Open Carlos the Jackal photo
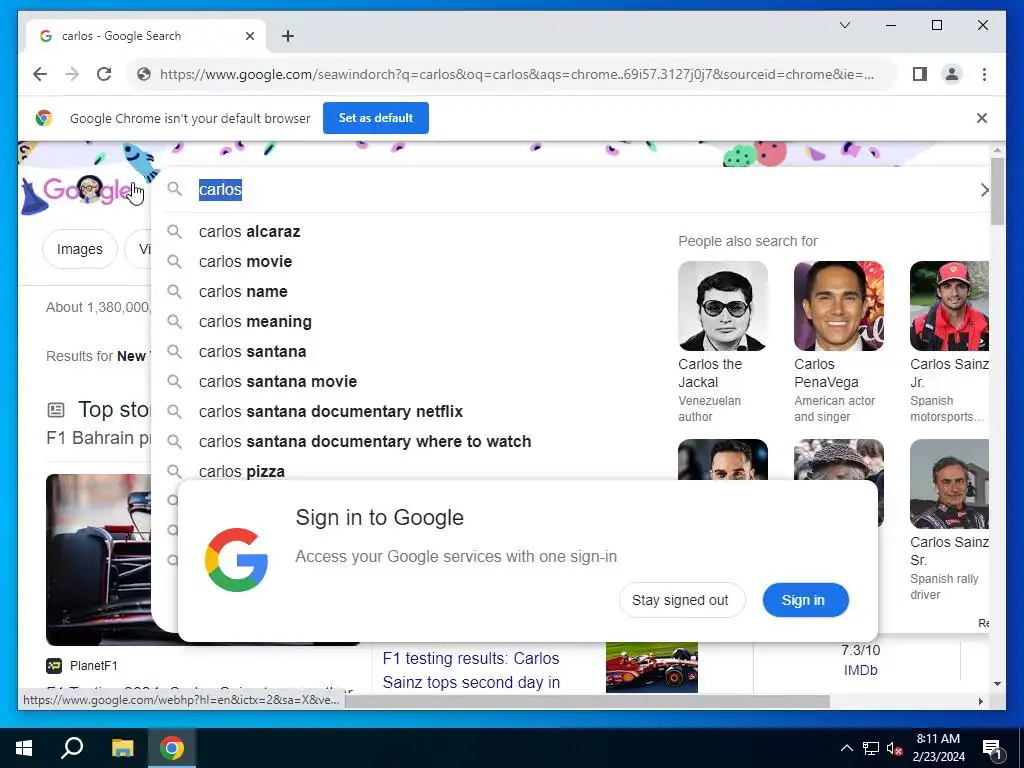Image resolution: width=1024 pixels, height=768 pixels. click(x=723, y=306)
